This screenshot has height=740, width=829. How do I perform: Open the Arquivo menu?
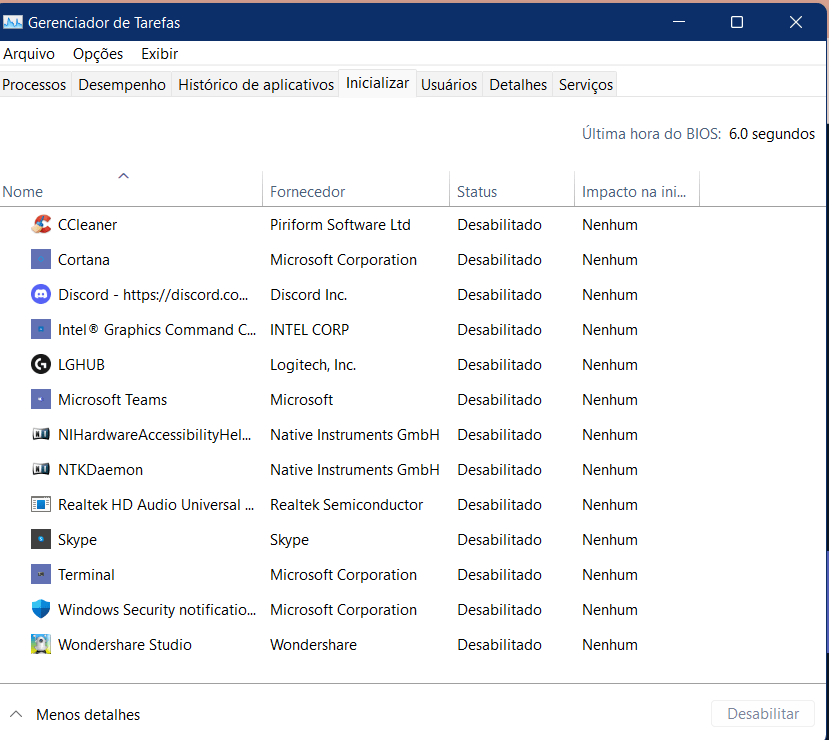(x=29, y=54)
